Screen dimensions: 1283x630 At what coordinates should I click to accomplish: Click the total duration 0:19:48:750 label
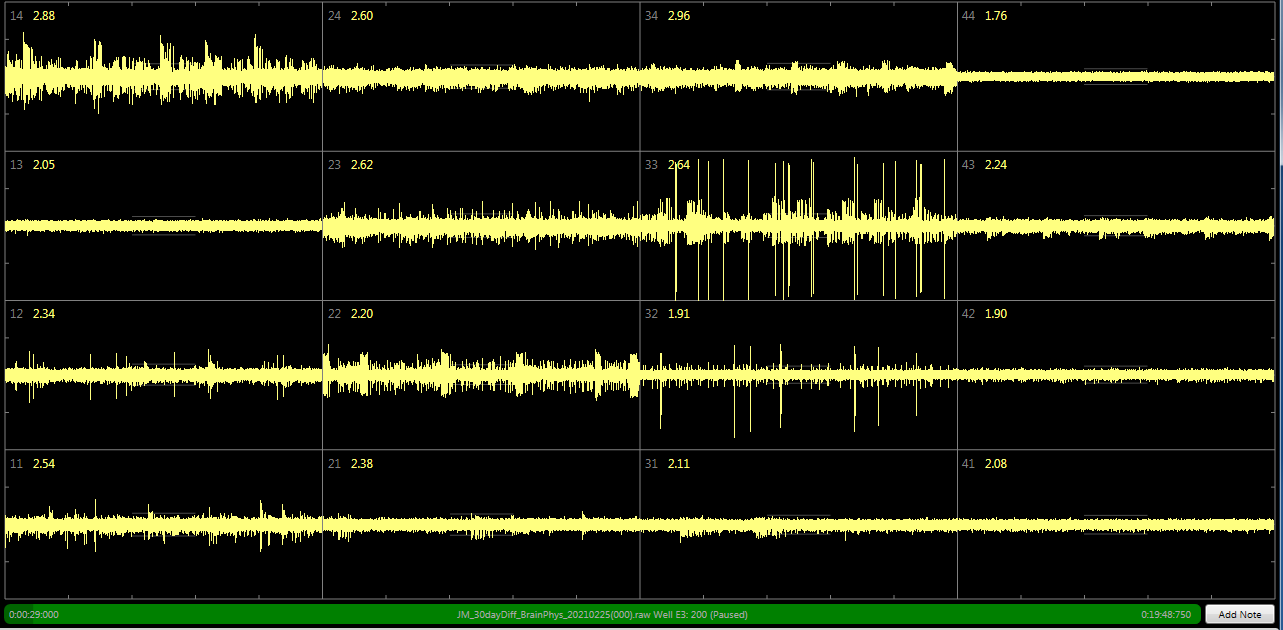click(1165, 614)
